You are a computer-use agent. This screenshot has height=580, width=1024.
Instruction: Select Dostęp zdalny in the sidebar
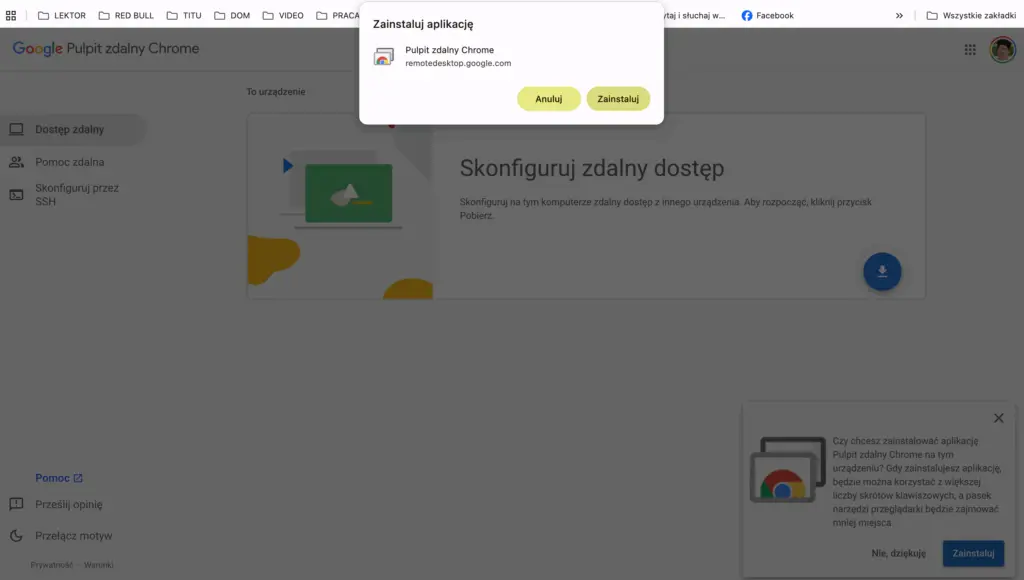tap(70, 130)
